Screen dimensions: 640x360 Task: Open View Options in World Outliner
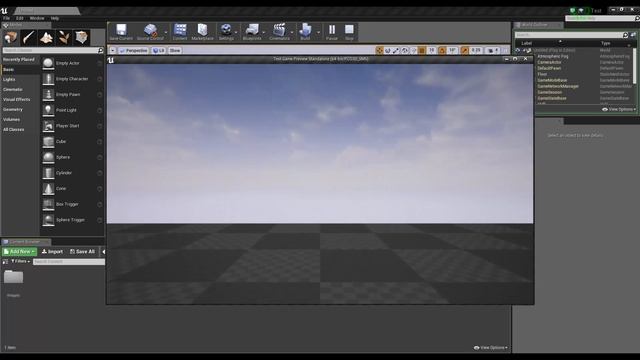(619, 109)
